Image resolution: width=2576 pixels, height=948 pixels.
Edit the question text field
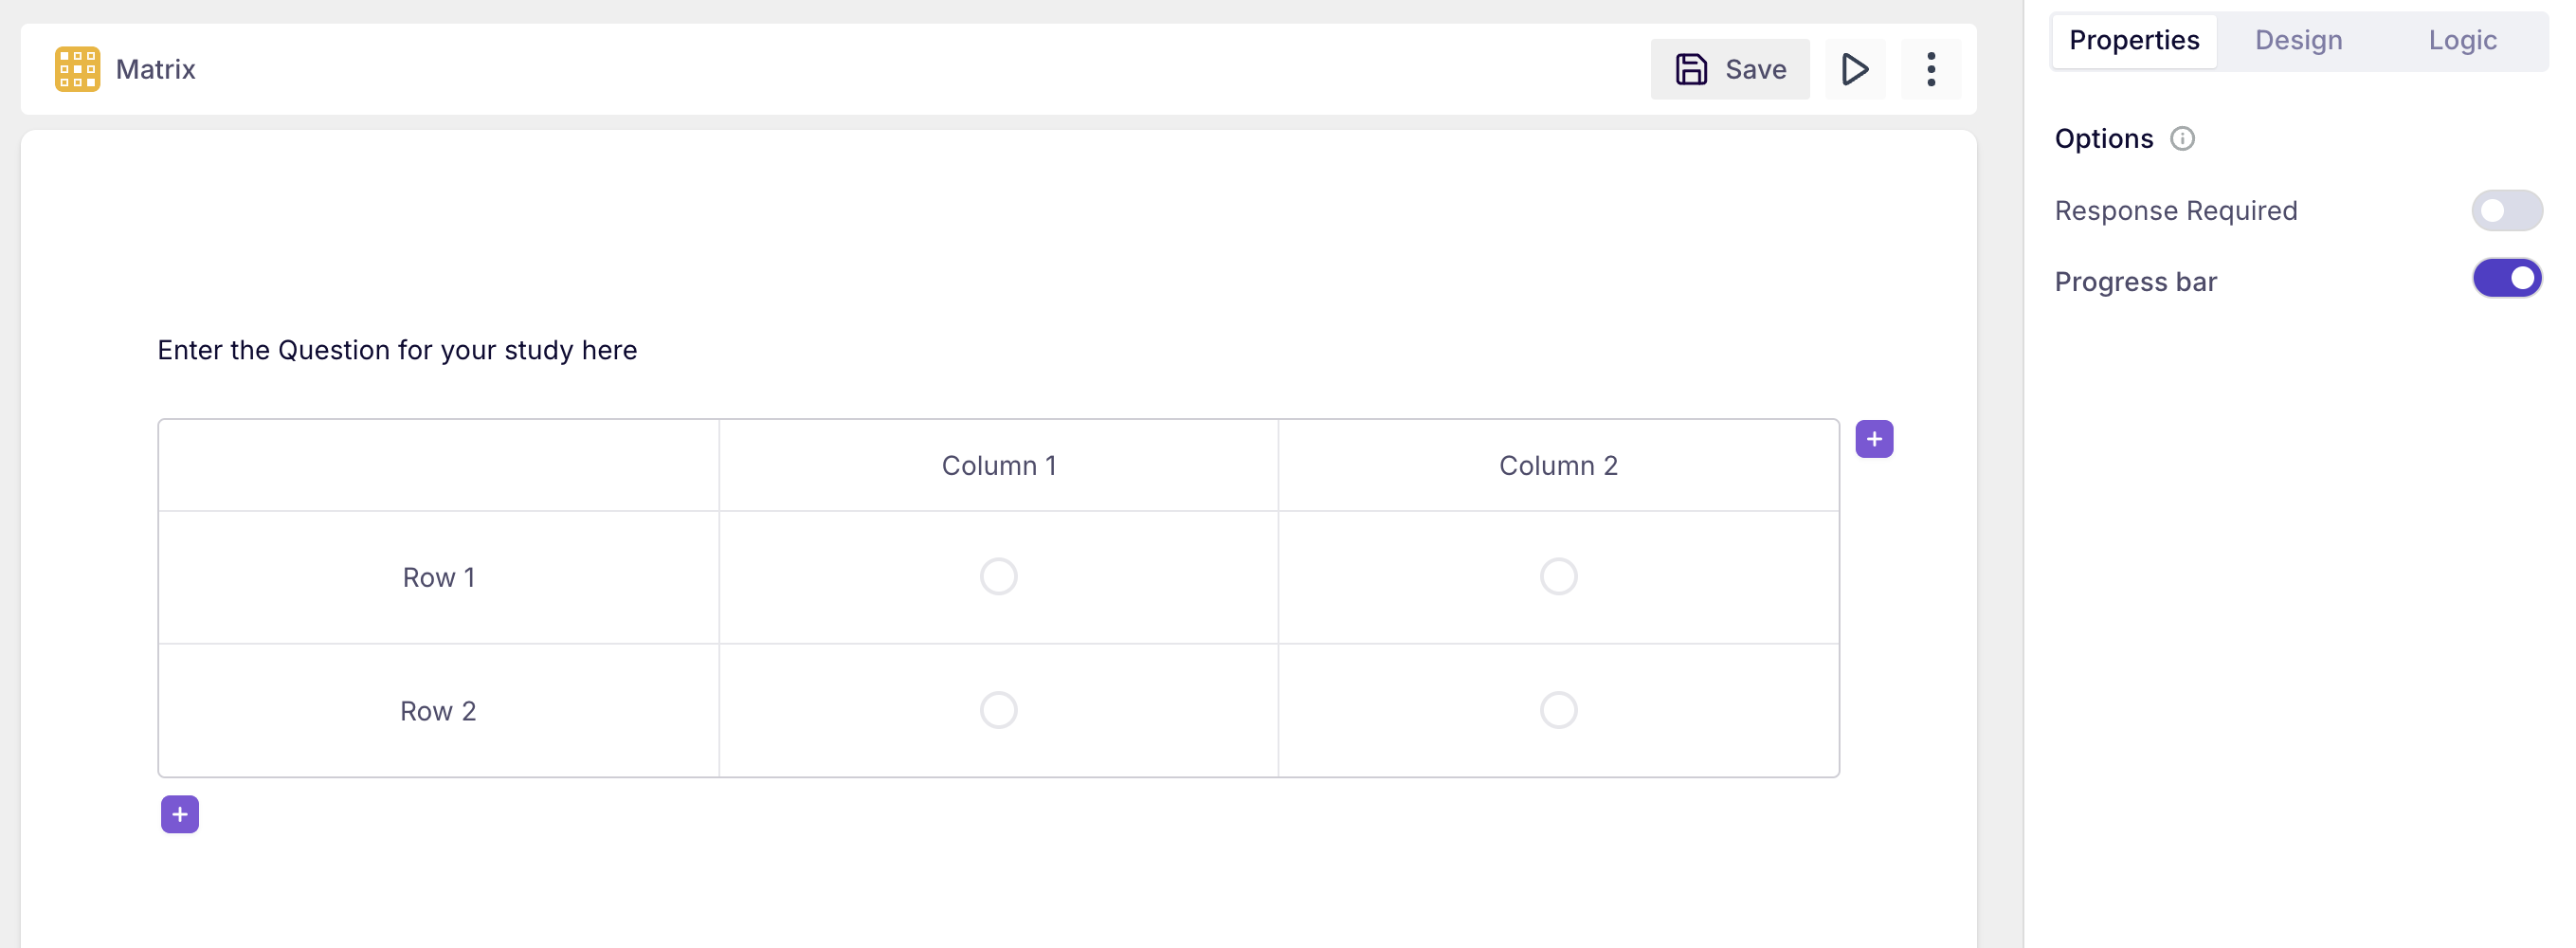[397, 350]
